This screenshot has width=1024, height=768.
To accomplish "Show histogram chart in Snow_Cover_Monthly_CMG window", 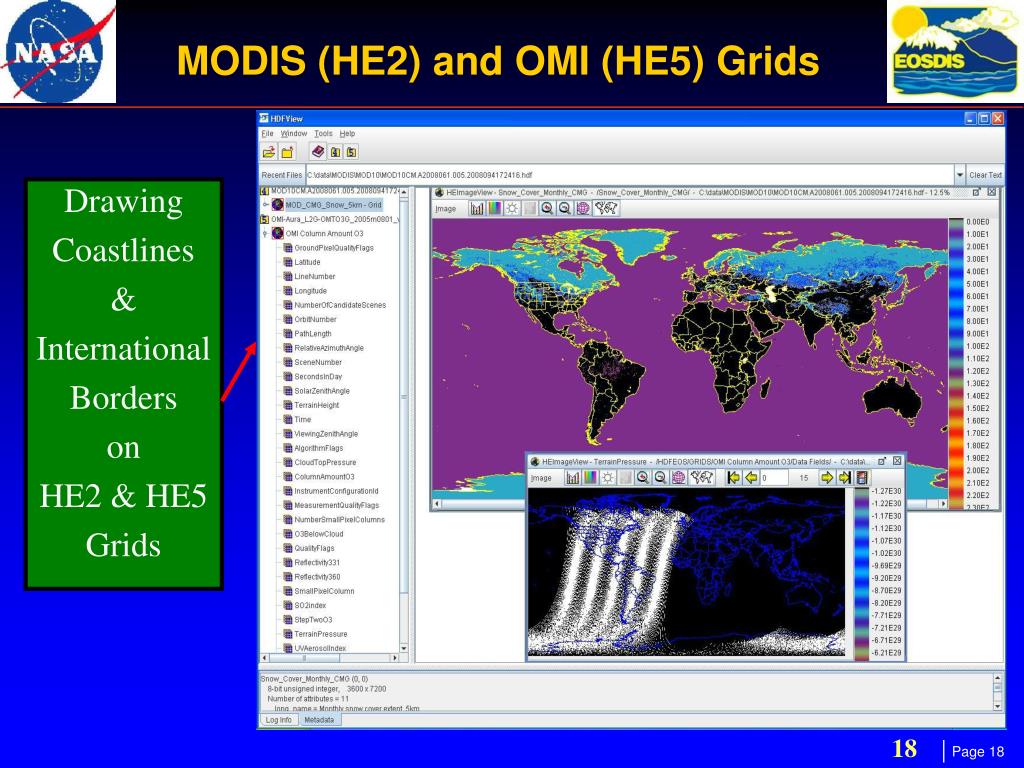I will [477, 208].
